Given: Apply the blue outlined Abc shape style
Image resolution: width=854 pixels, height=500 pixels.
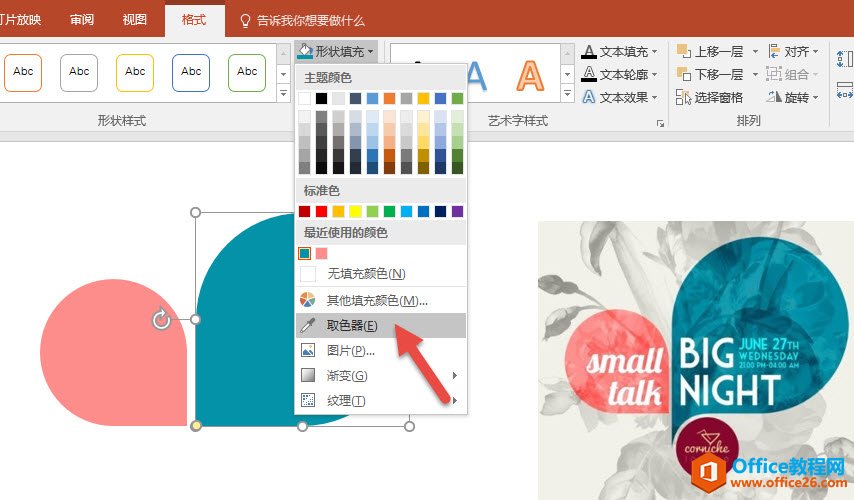Looking at the screenshot, I should coord(191,72).
